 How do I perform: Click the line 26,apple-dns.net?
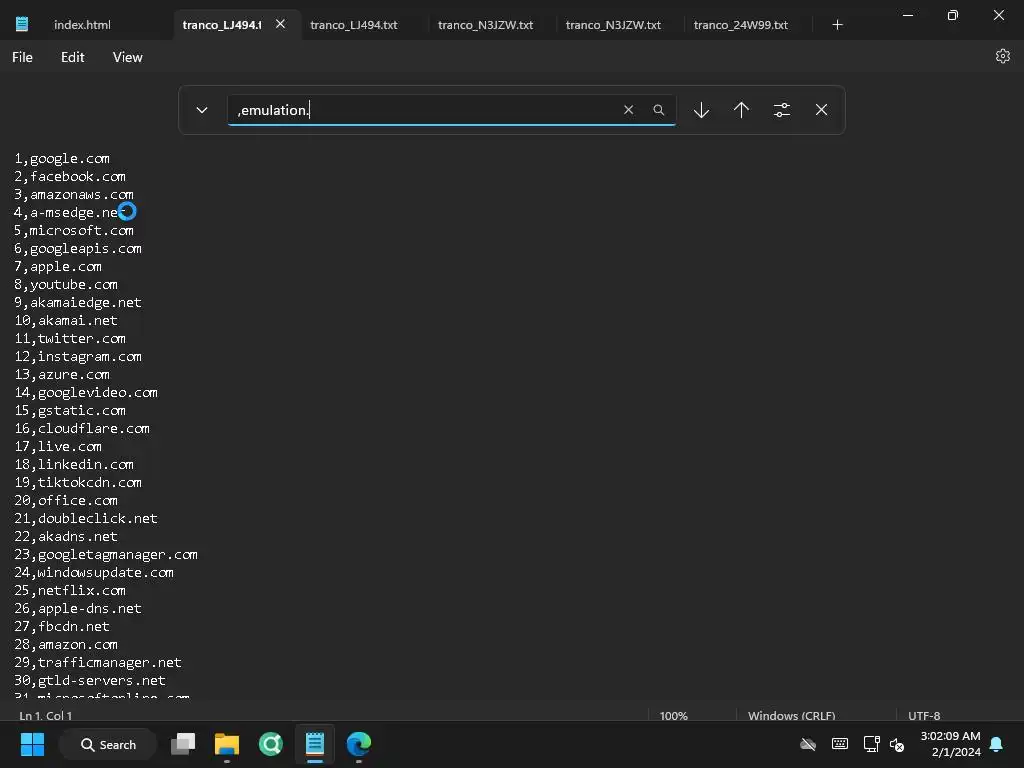coord(78,609)
